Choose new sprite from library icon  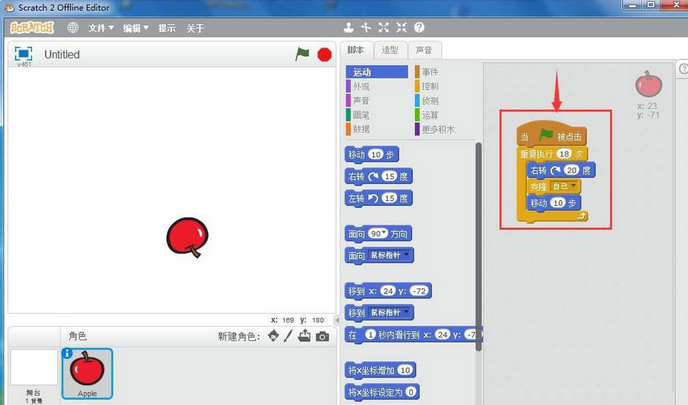273,336
